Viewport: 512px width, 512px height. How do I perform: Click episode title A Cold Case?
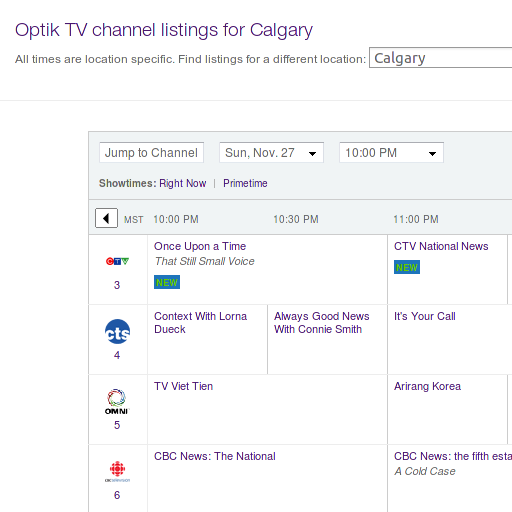425,471
